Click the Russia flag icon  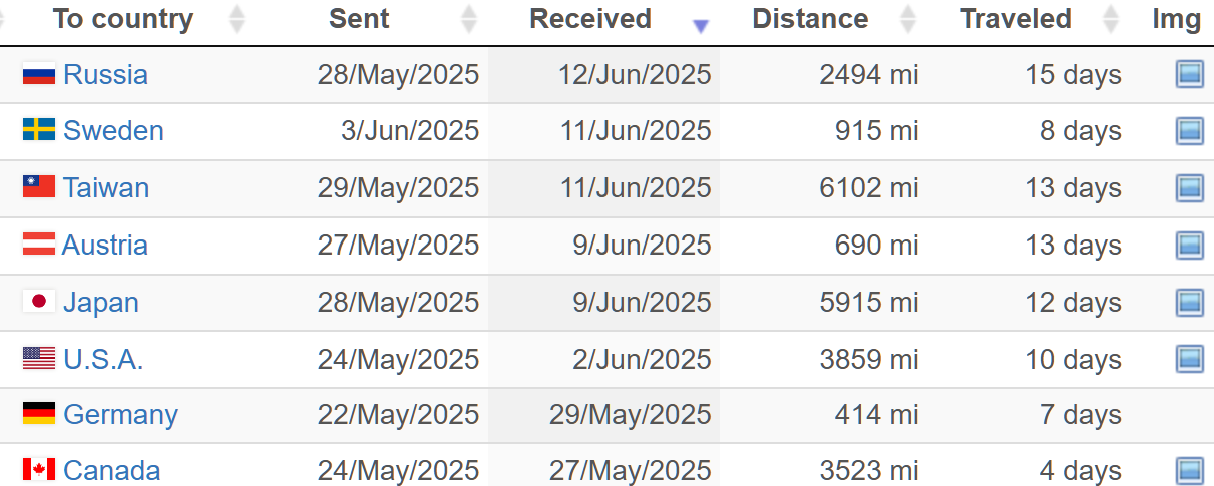(39, 73)
